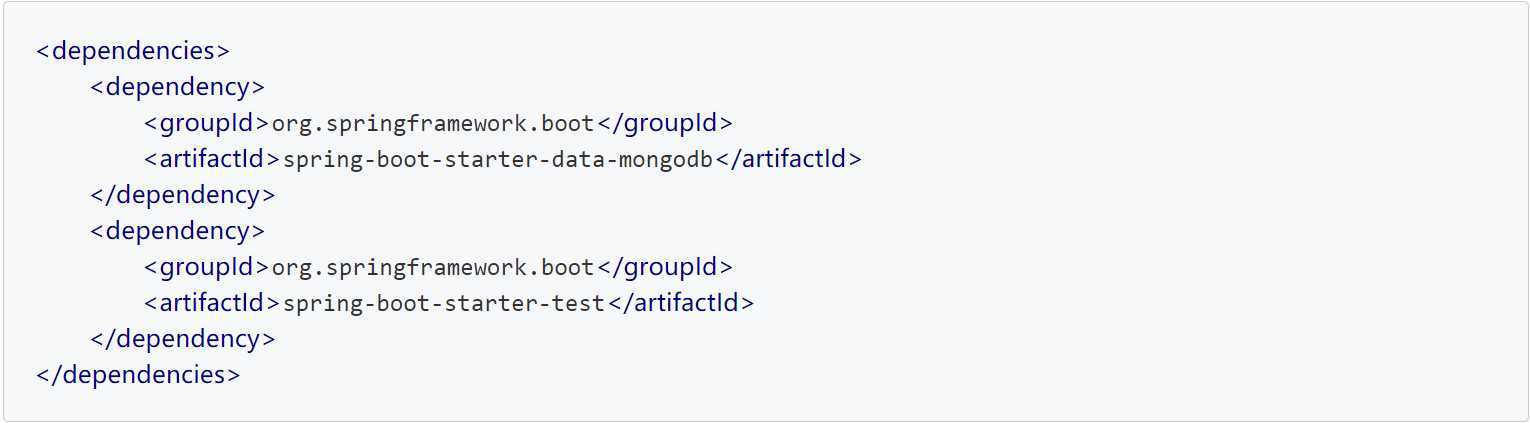1530x423 pixels.
Task: Click closing artifactId tag after starter-test
Action: pyautogui.click(x=680, y=303)
